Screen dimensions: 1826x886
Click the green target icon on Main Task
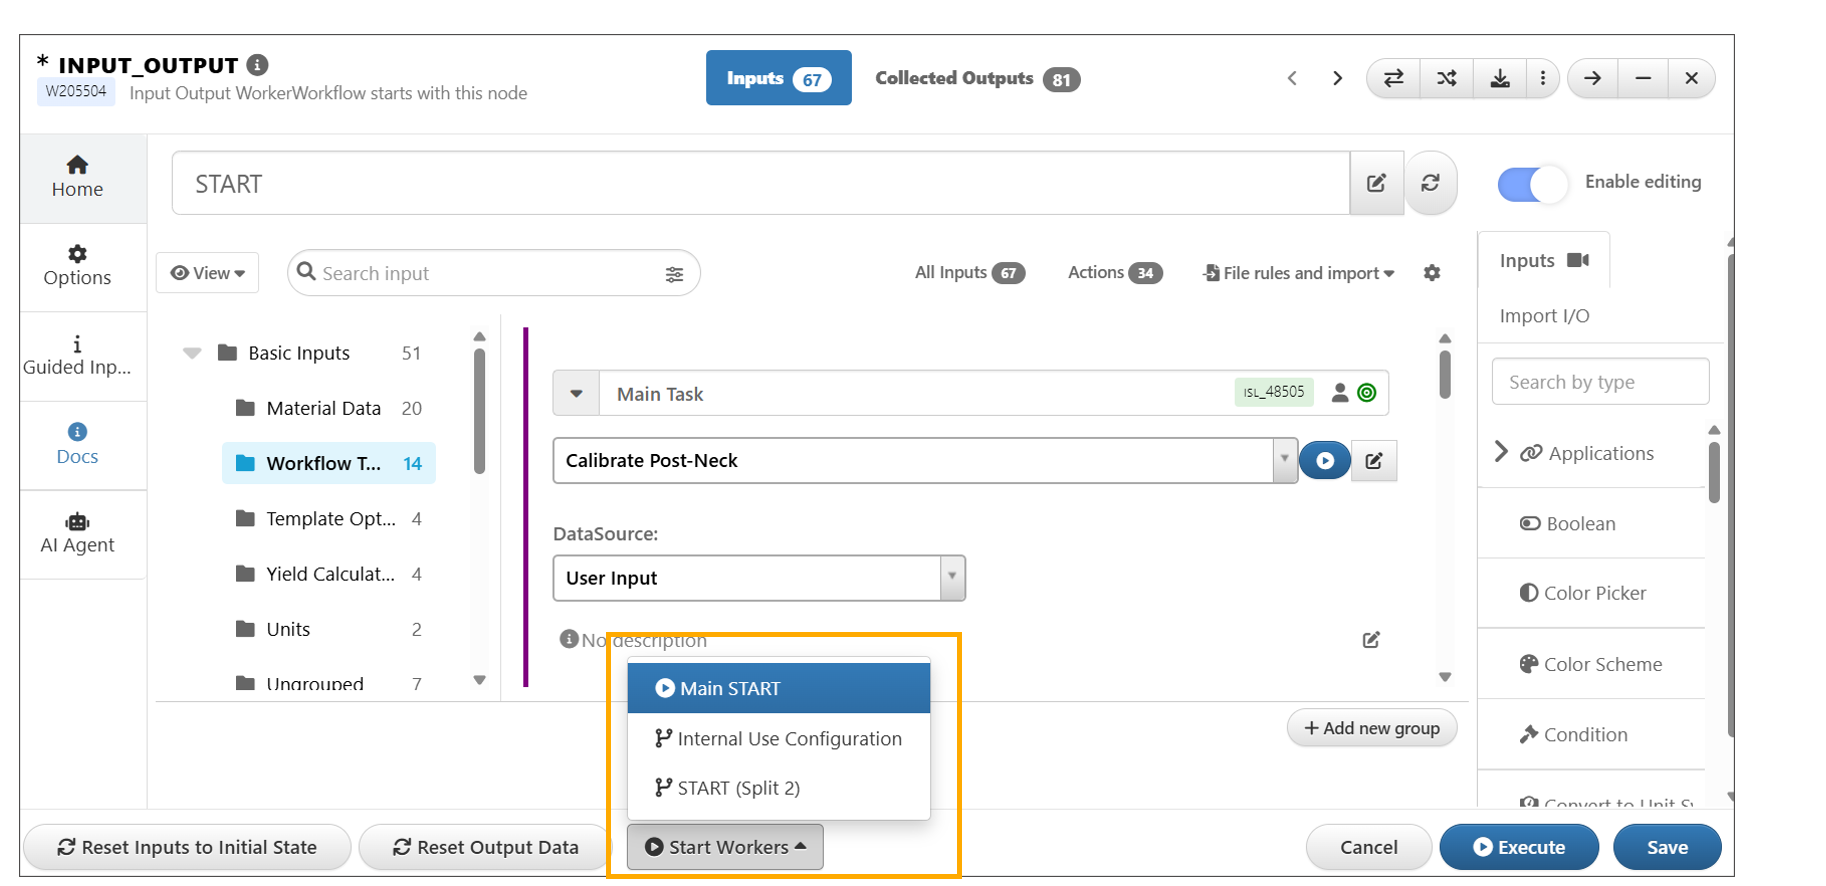(x=1367, y=394)
